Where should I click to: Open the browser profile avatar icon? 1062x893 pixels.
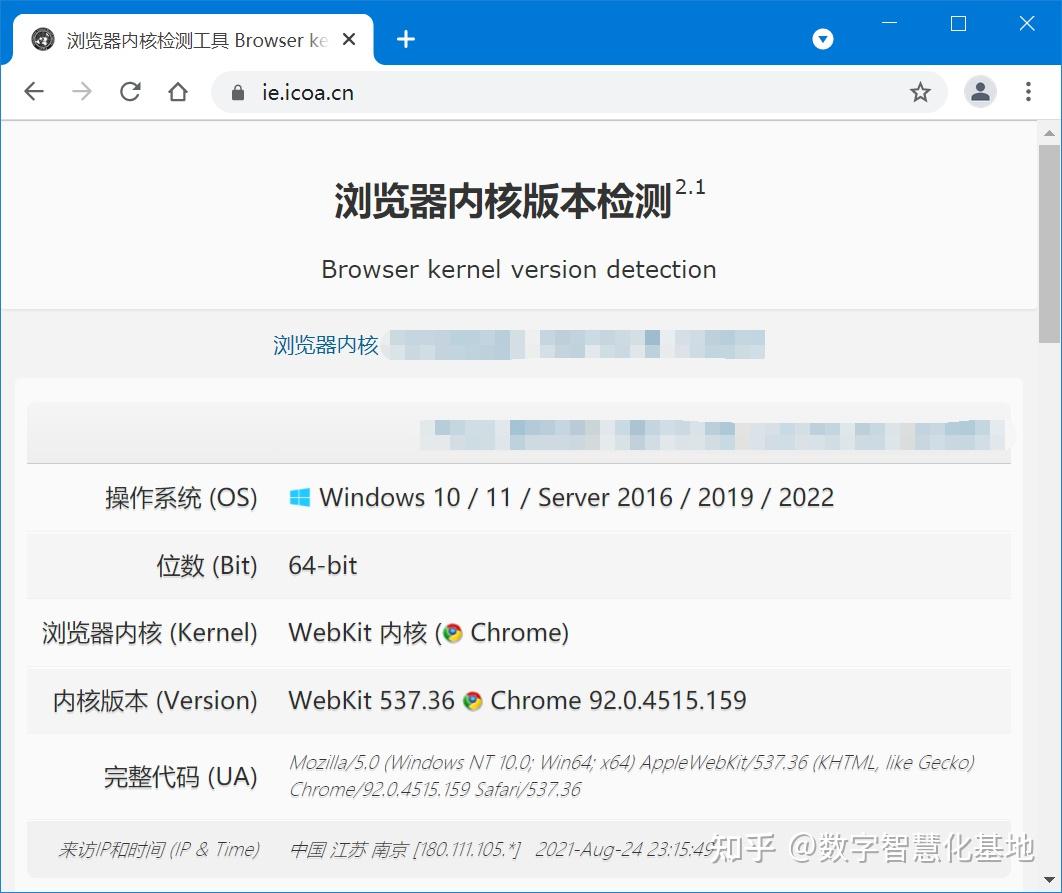[x=979, y=91]
